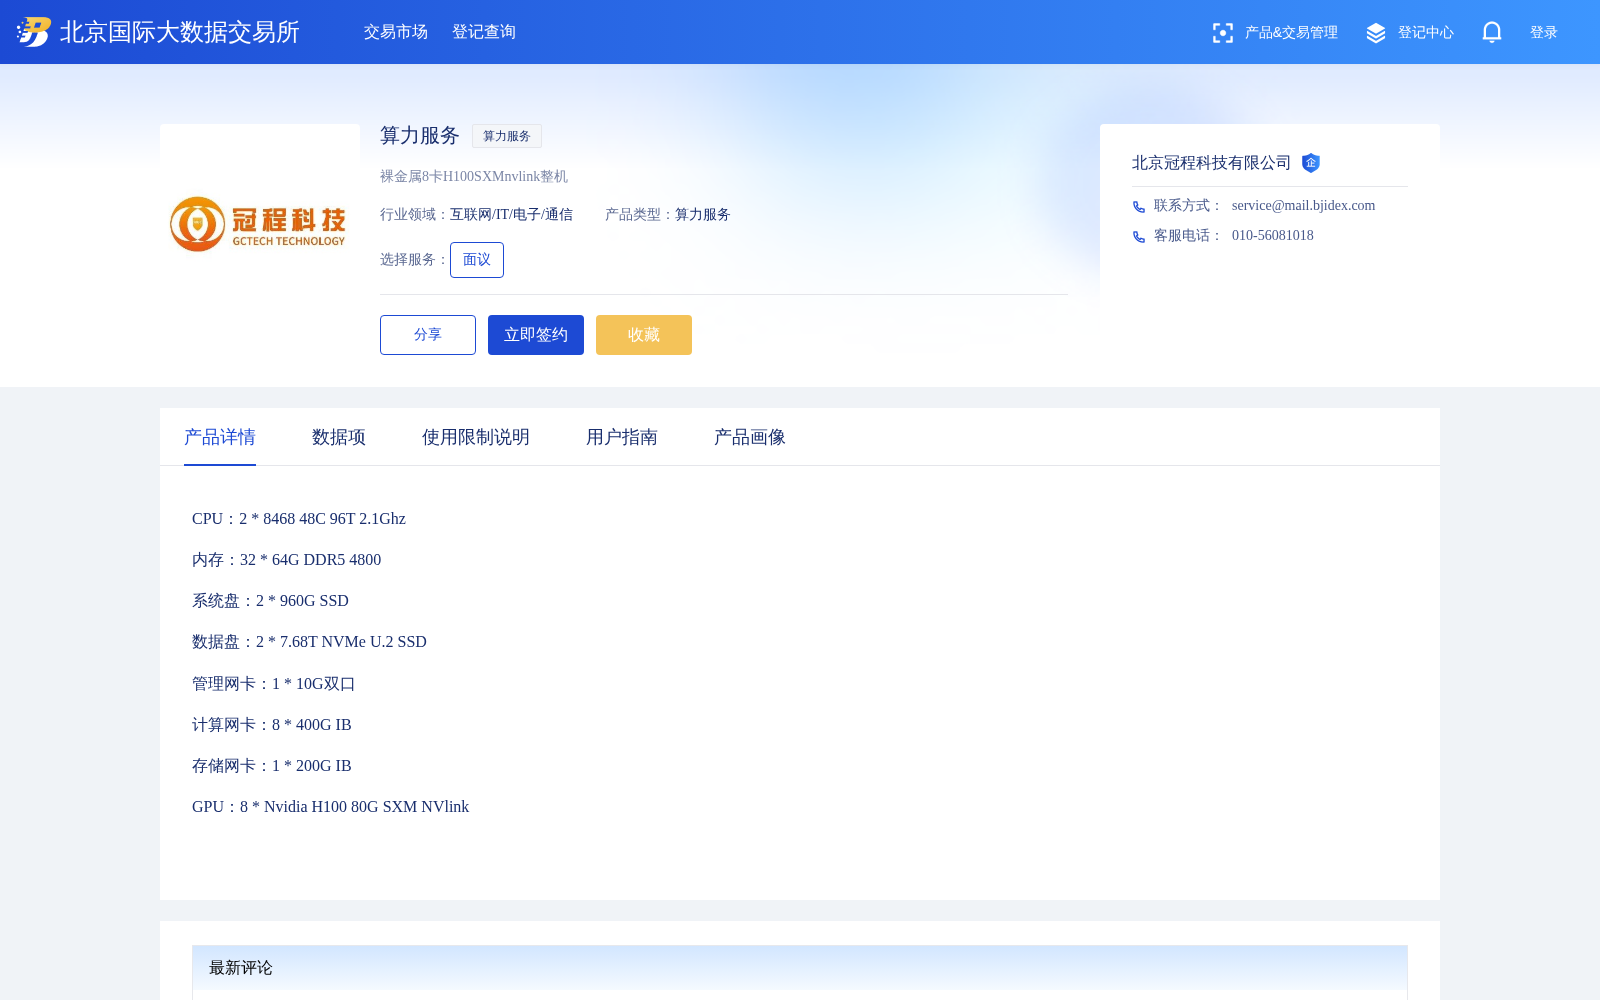Click the 立即签约 button
The width and height of the screenshot is (1600, 1000).
coord(536,335)
